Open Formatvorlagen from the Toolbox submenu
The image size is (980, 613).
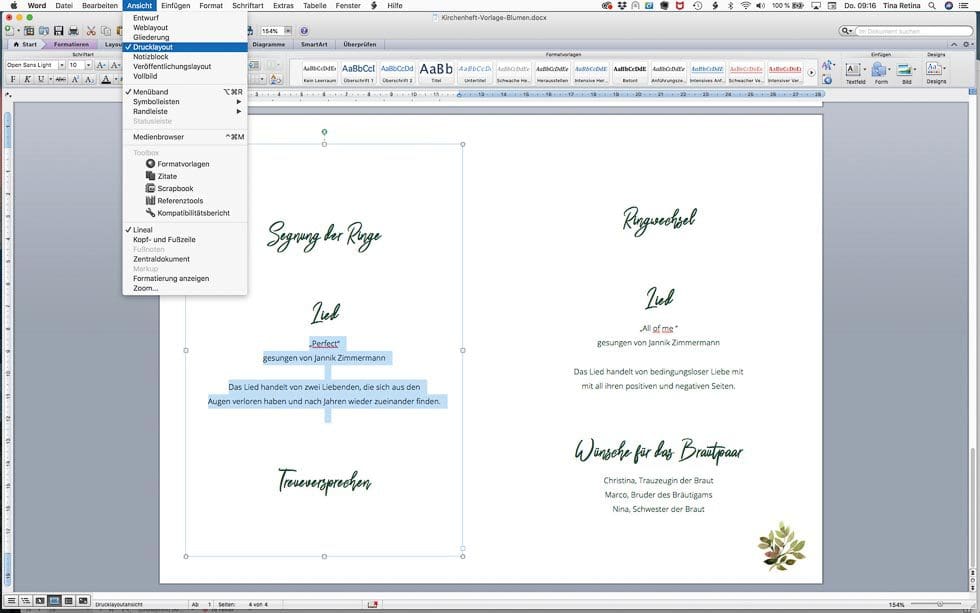pyautogui.click(x=183, y=163)
